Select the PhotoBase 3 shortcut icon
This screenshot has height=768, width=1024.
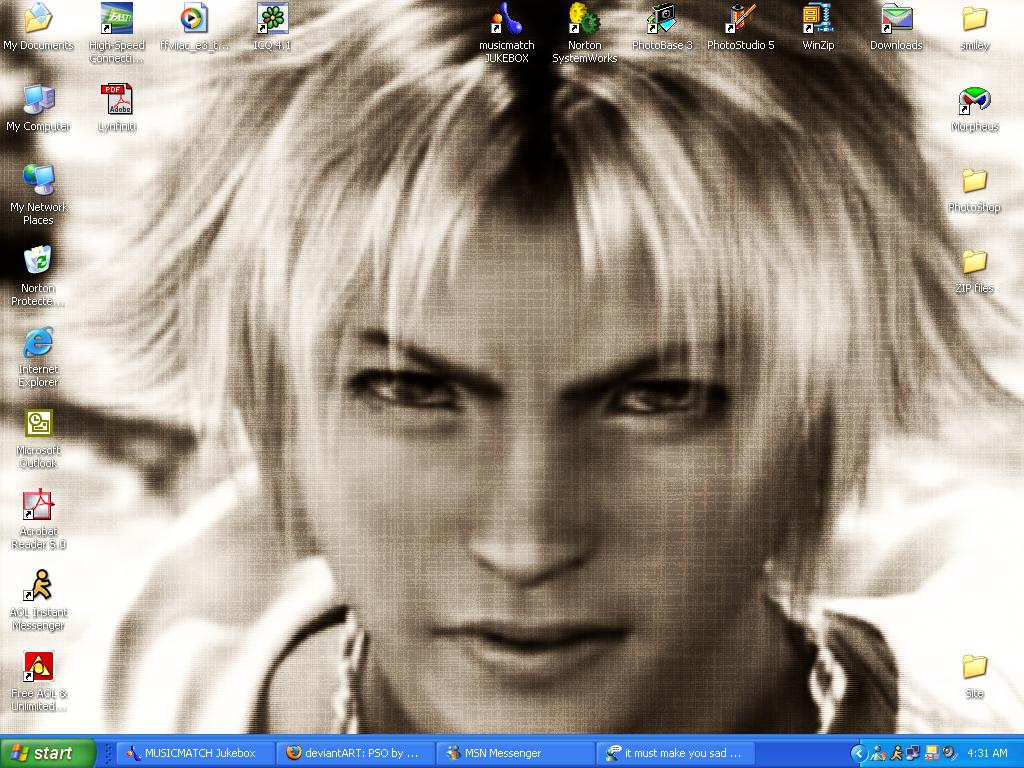pyautogui.click(x=662, y=18)
